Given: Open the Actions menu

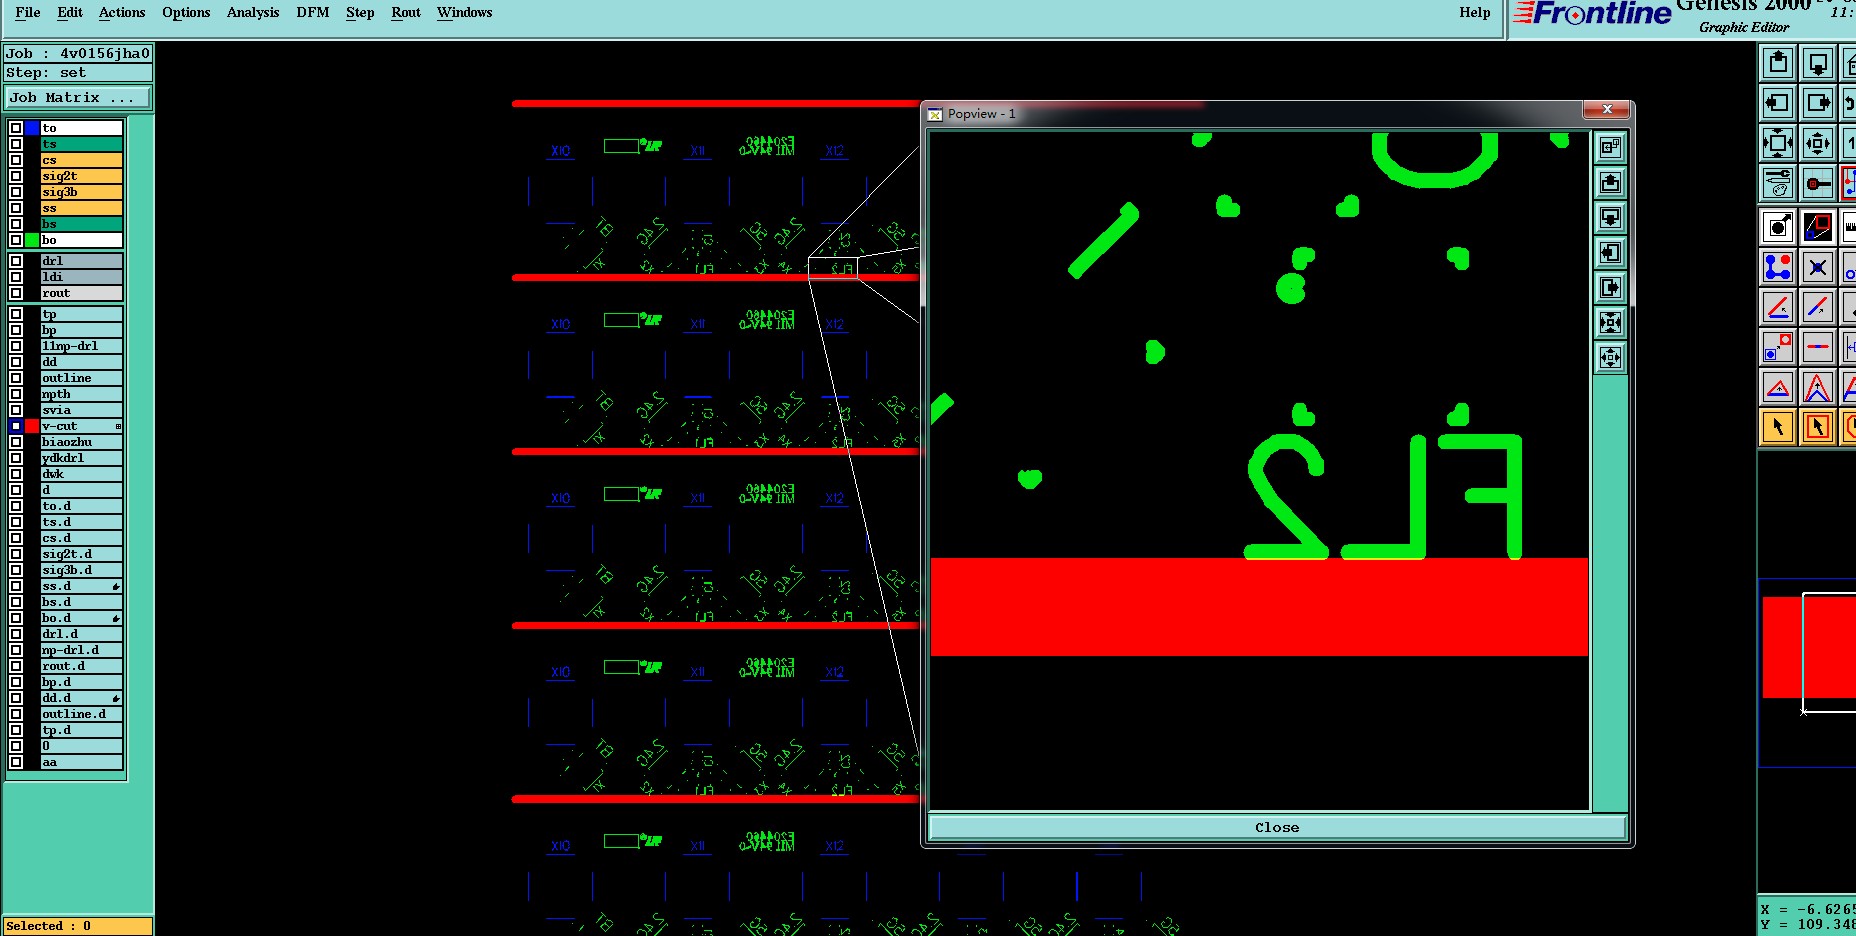Looking at the screenshot, I should point(122,12).
